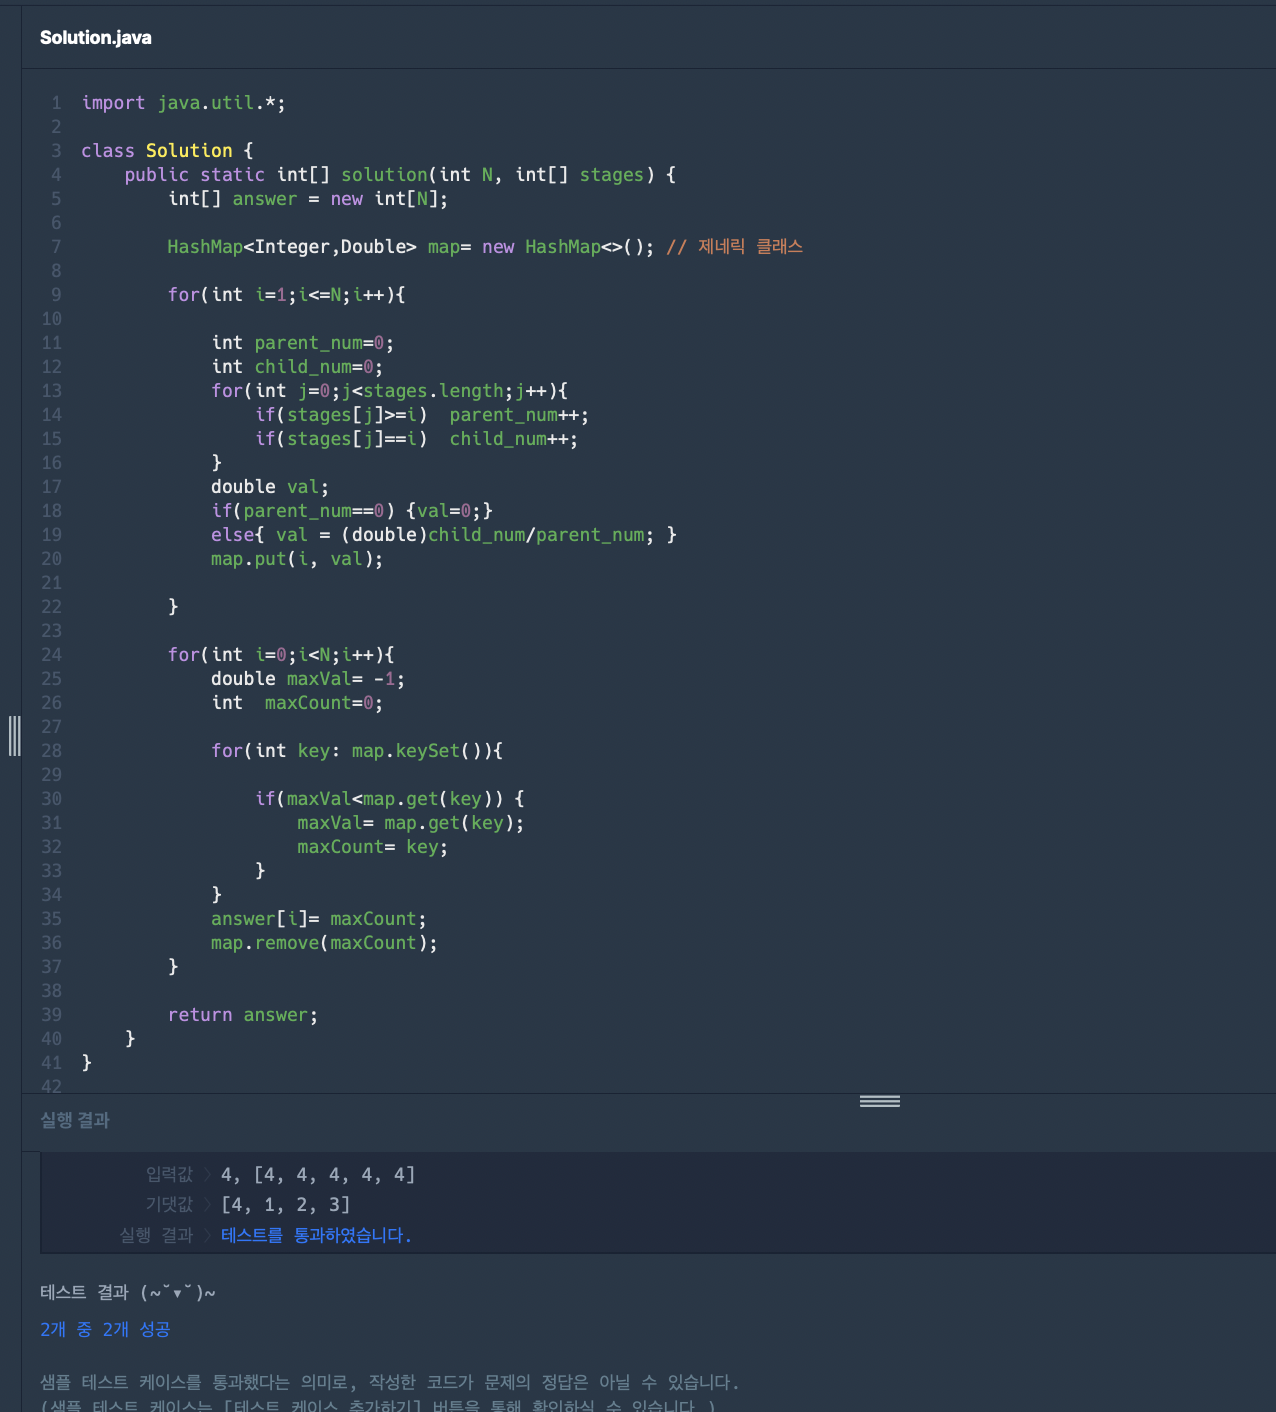Click the vertical panel resize handle at left

[x=14, y=735]
